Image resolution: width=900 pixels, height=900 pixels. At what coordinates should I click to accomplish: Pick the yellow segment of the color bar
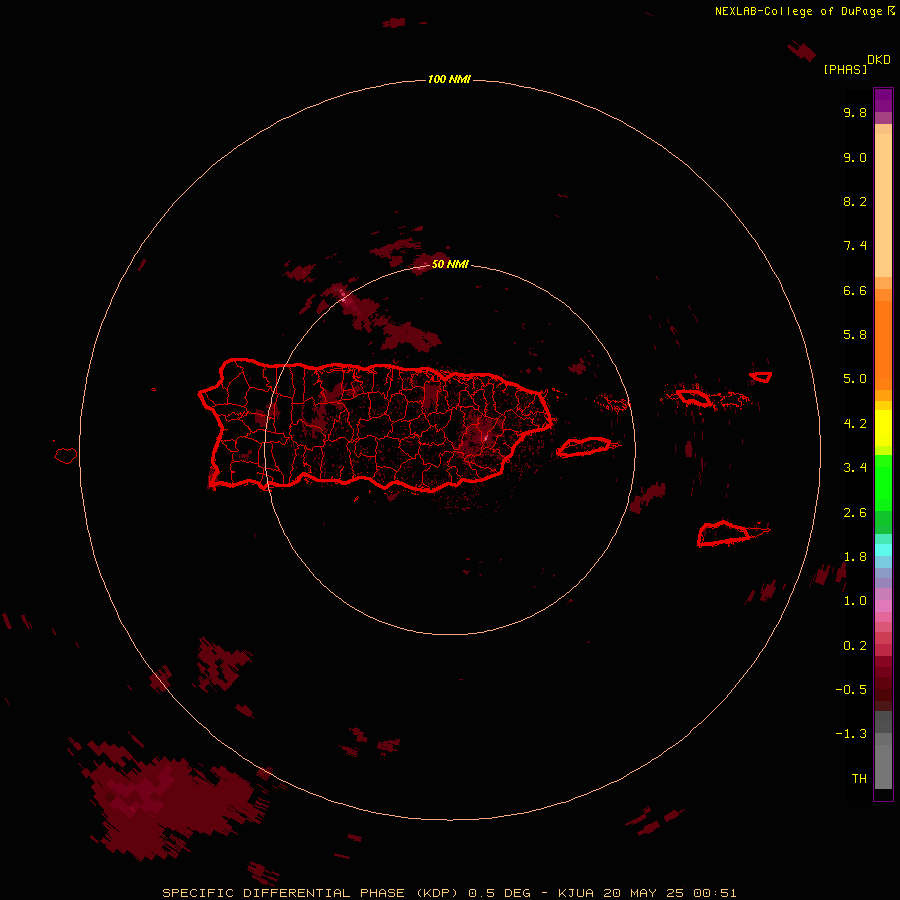[x=883, y=428]
